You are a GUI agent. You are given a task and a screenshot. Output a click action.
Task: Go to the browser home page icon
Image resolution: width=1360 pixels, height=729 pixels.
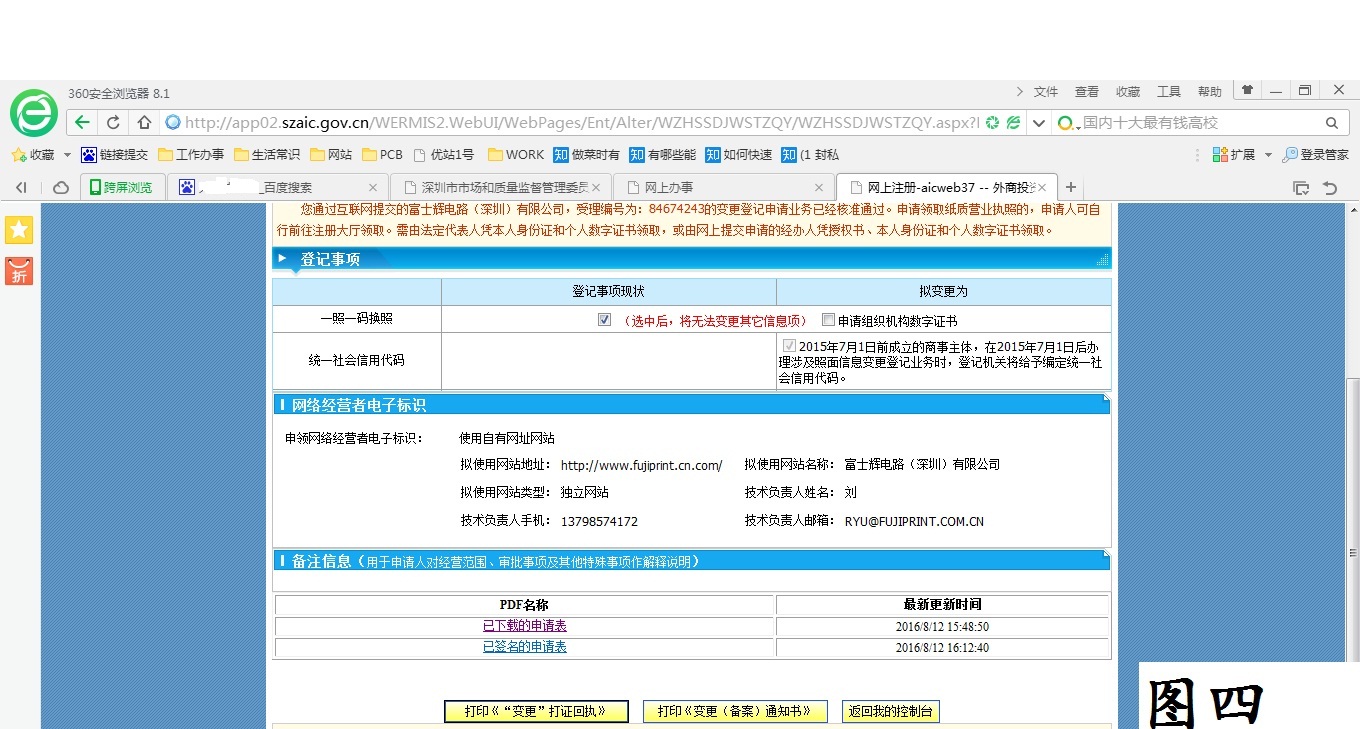point(144,123)
